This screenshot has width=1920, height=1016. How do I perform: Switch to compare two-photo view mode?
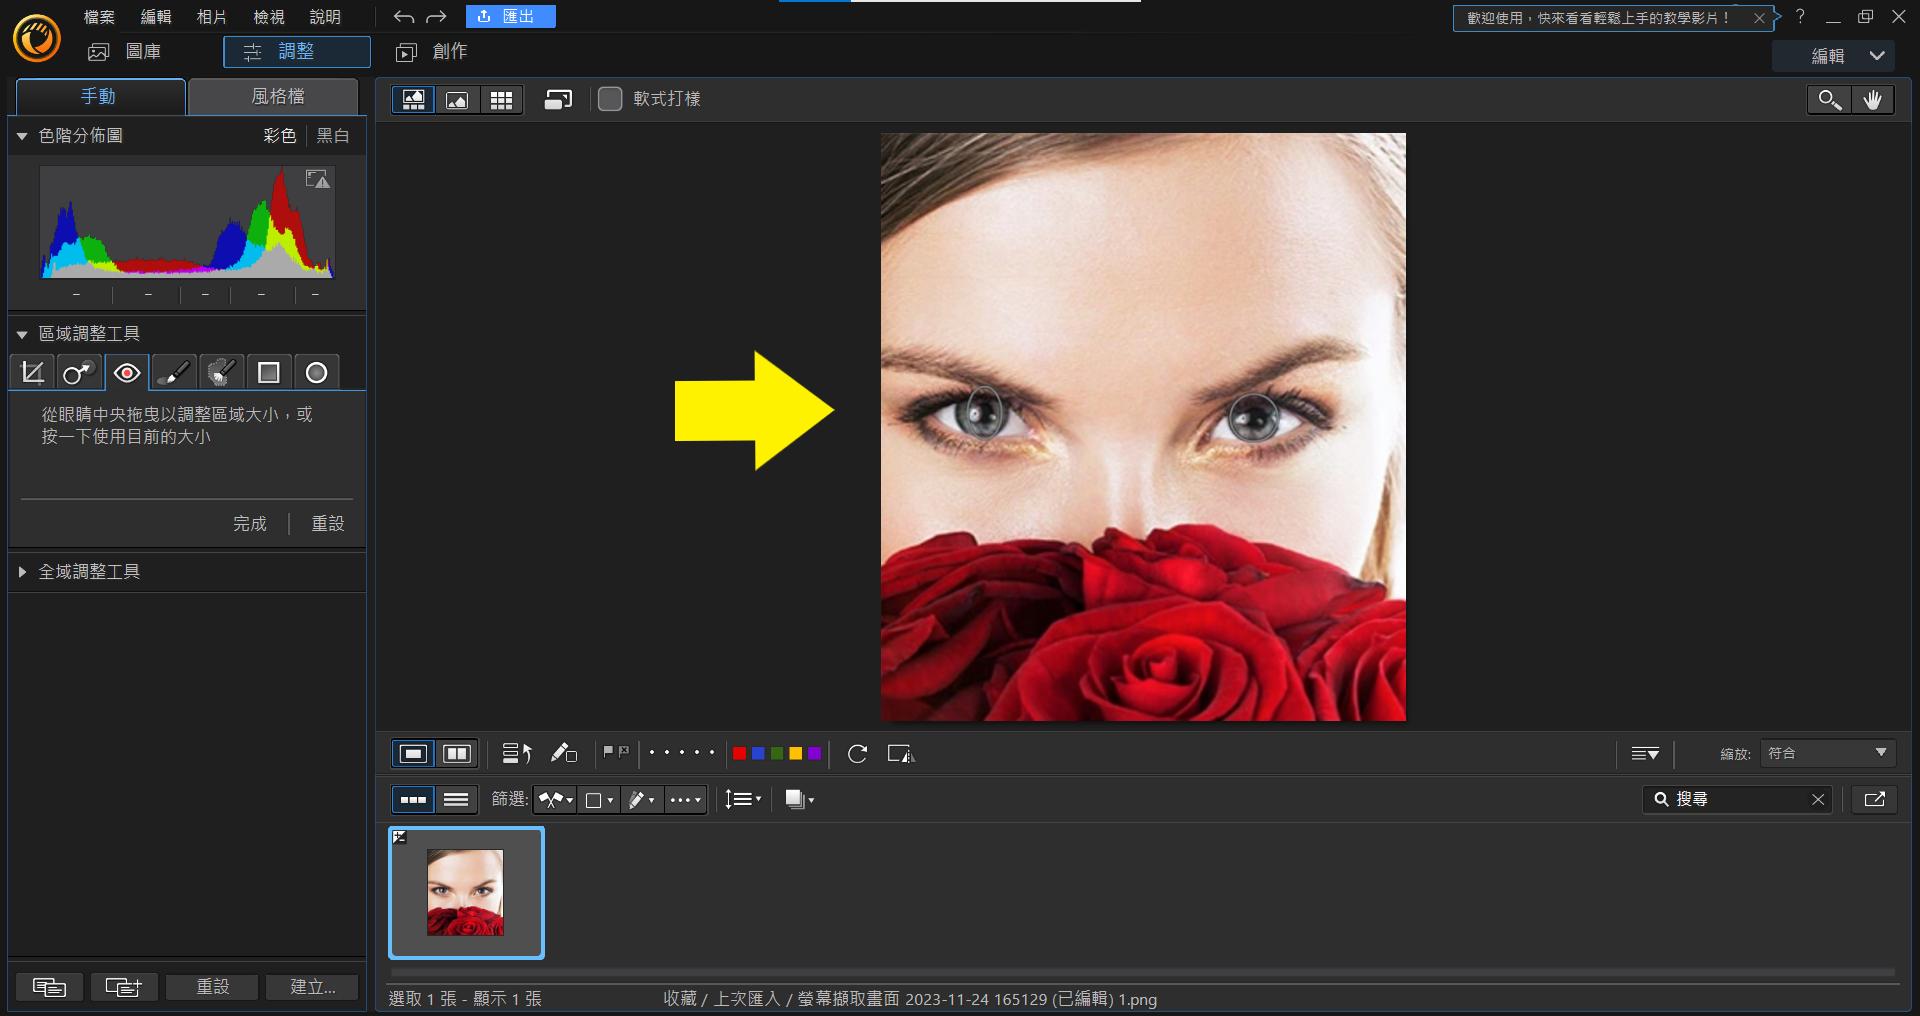457,754
